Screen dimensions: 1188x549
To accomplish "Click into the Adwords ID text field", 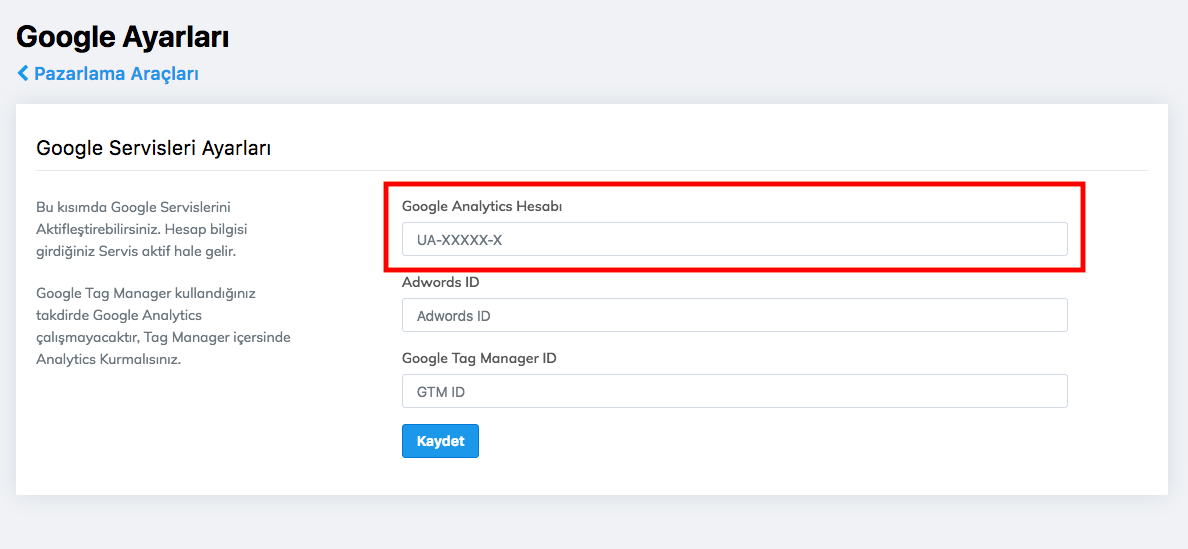I will [734, 315].
